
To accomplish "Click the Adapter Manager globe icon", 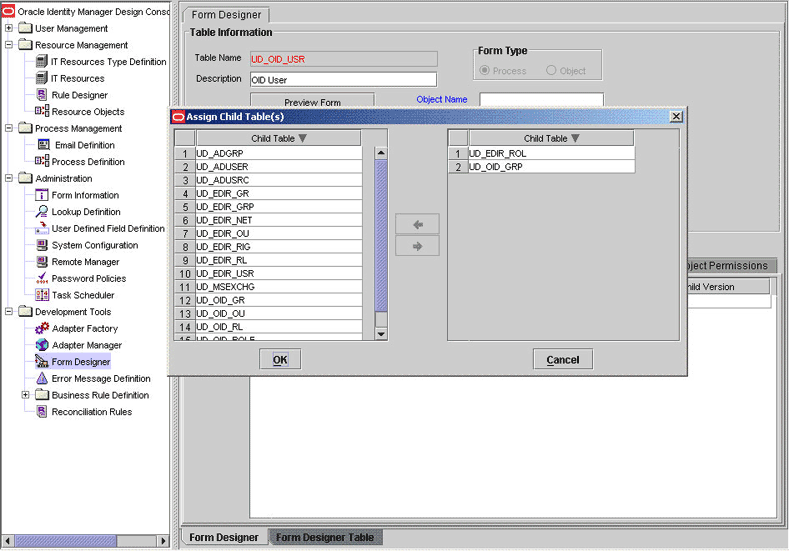I will point(42,345).
